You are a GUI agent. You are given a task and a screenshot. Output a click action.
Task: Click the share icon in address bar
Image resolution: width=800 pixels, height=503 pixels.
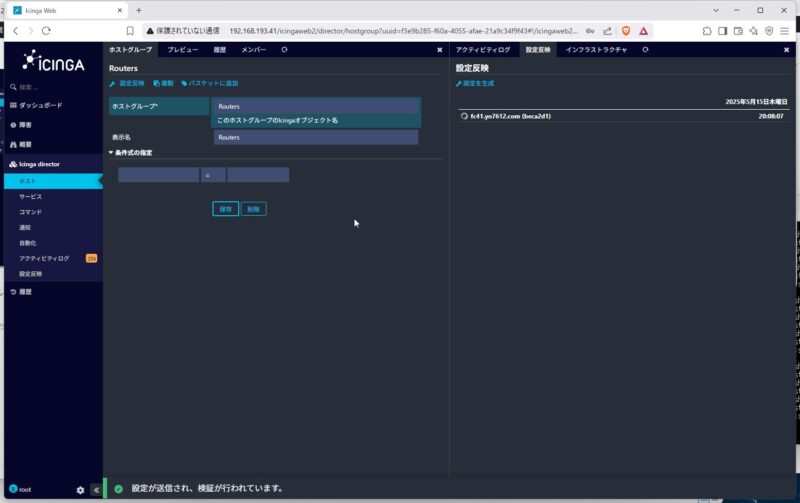pos(607,31)
